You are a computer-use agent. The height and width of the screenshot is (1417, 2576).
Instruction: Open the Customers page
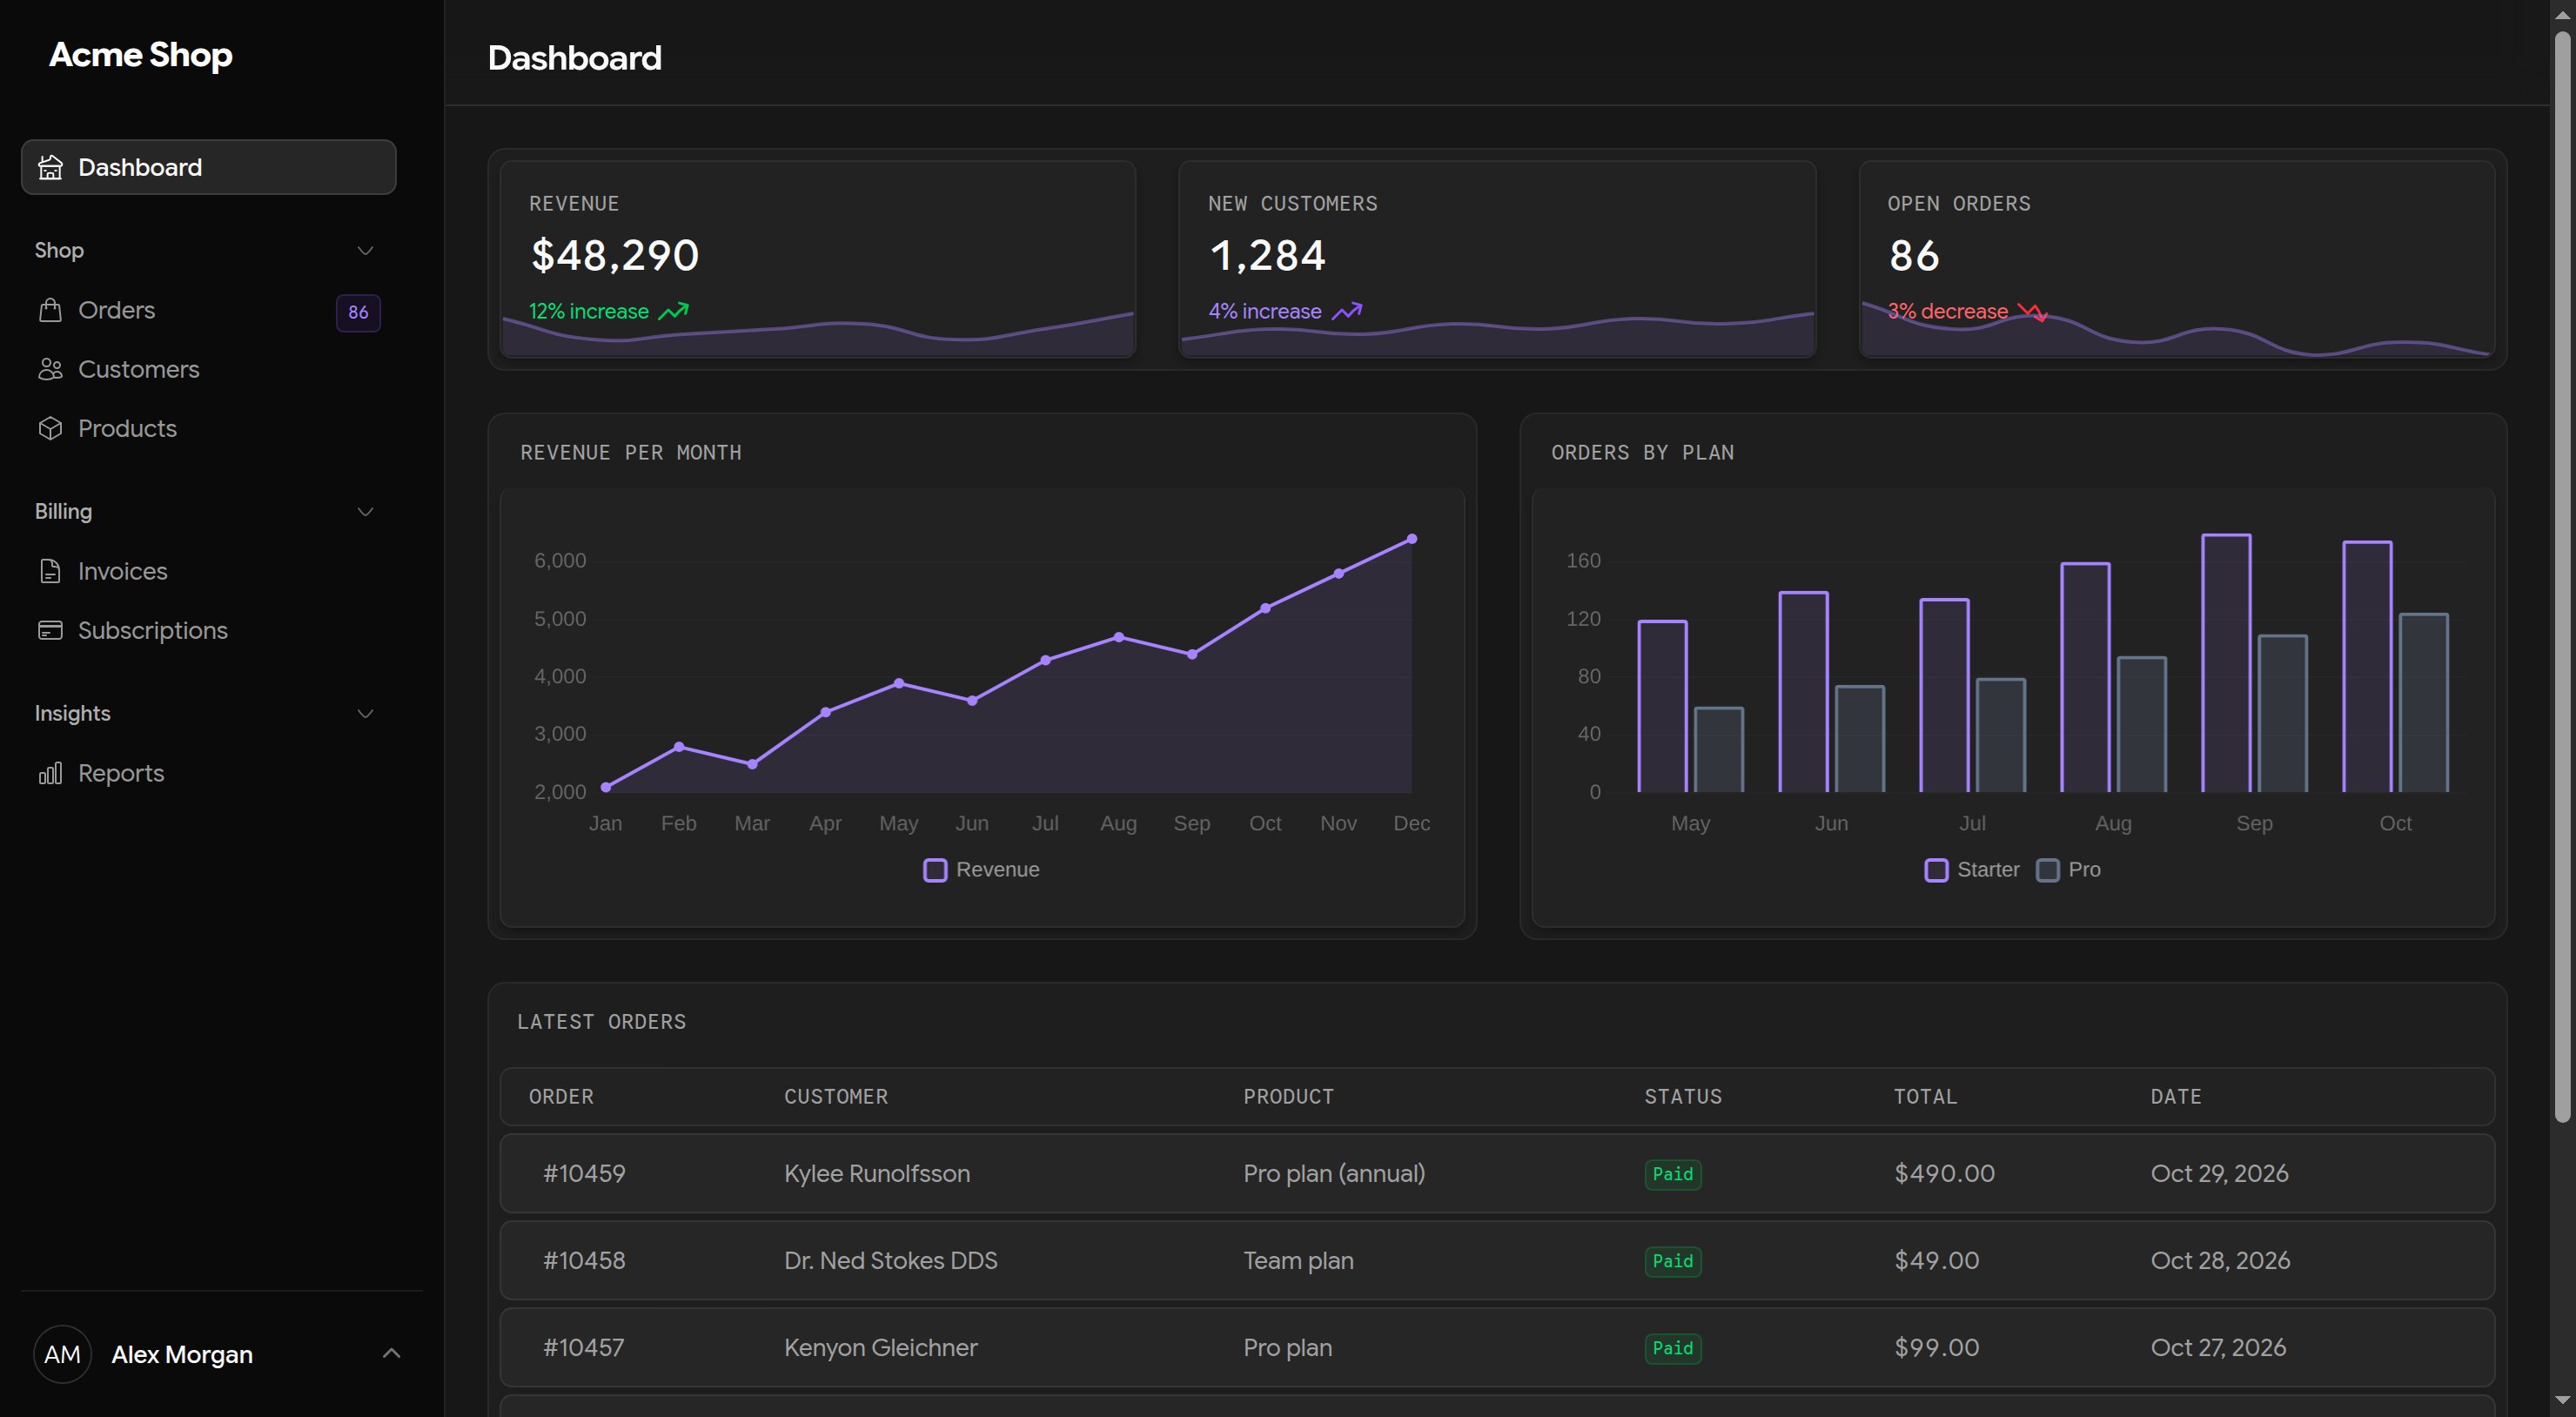pos(208,369)
